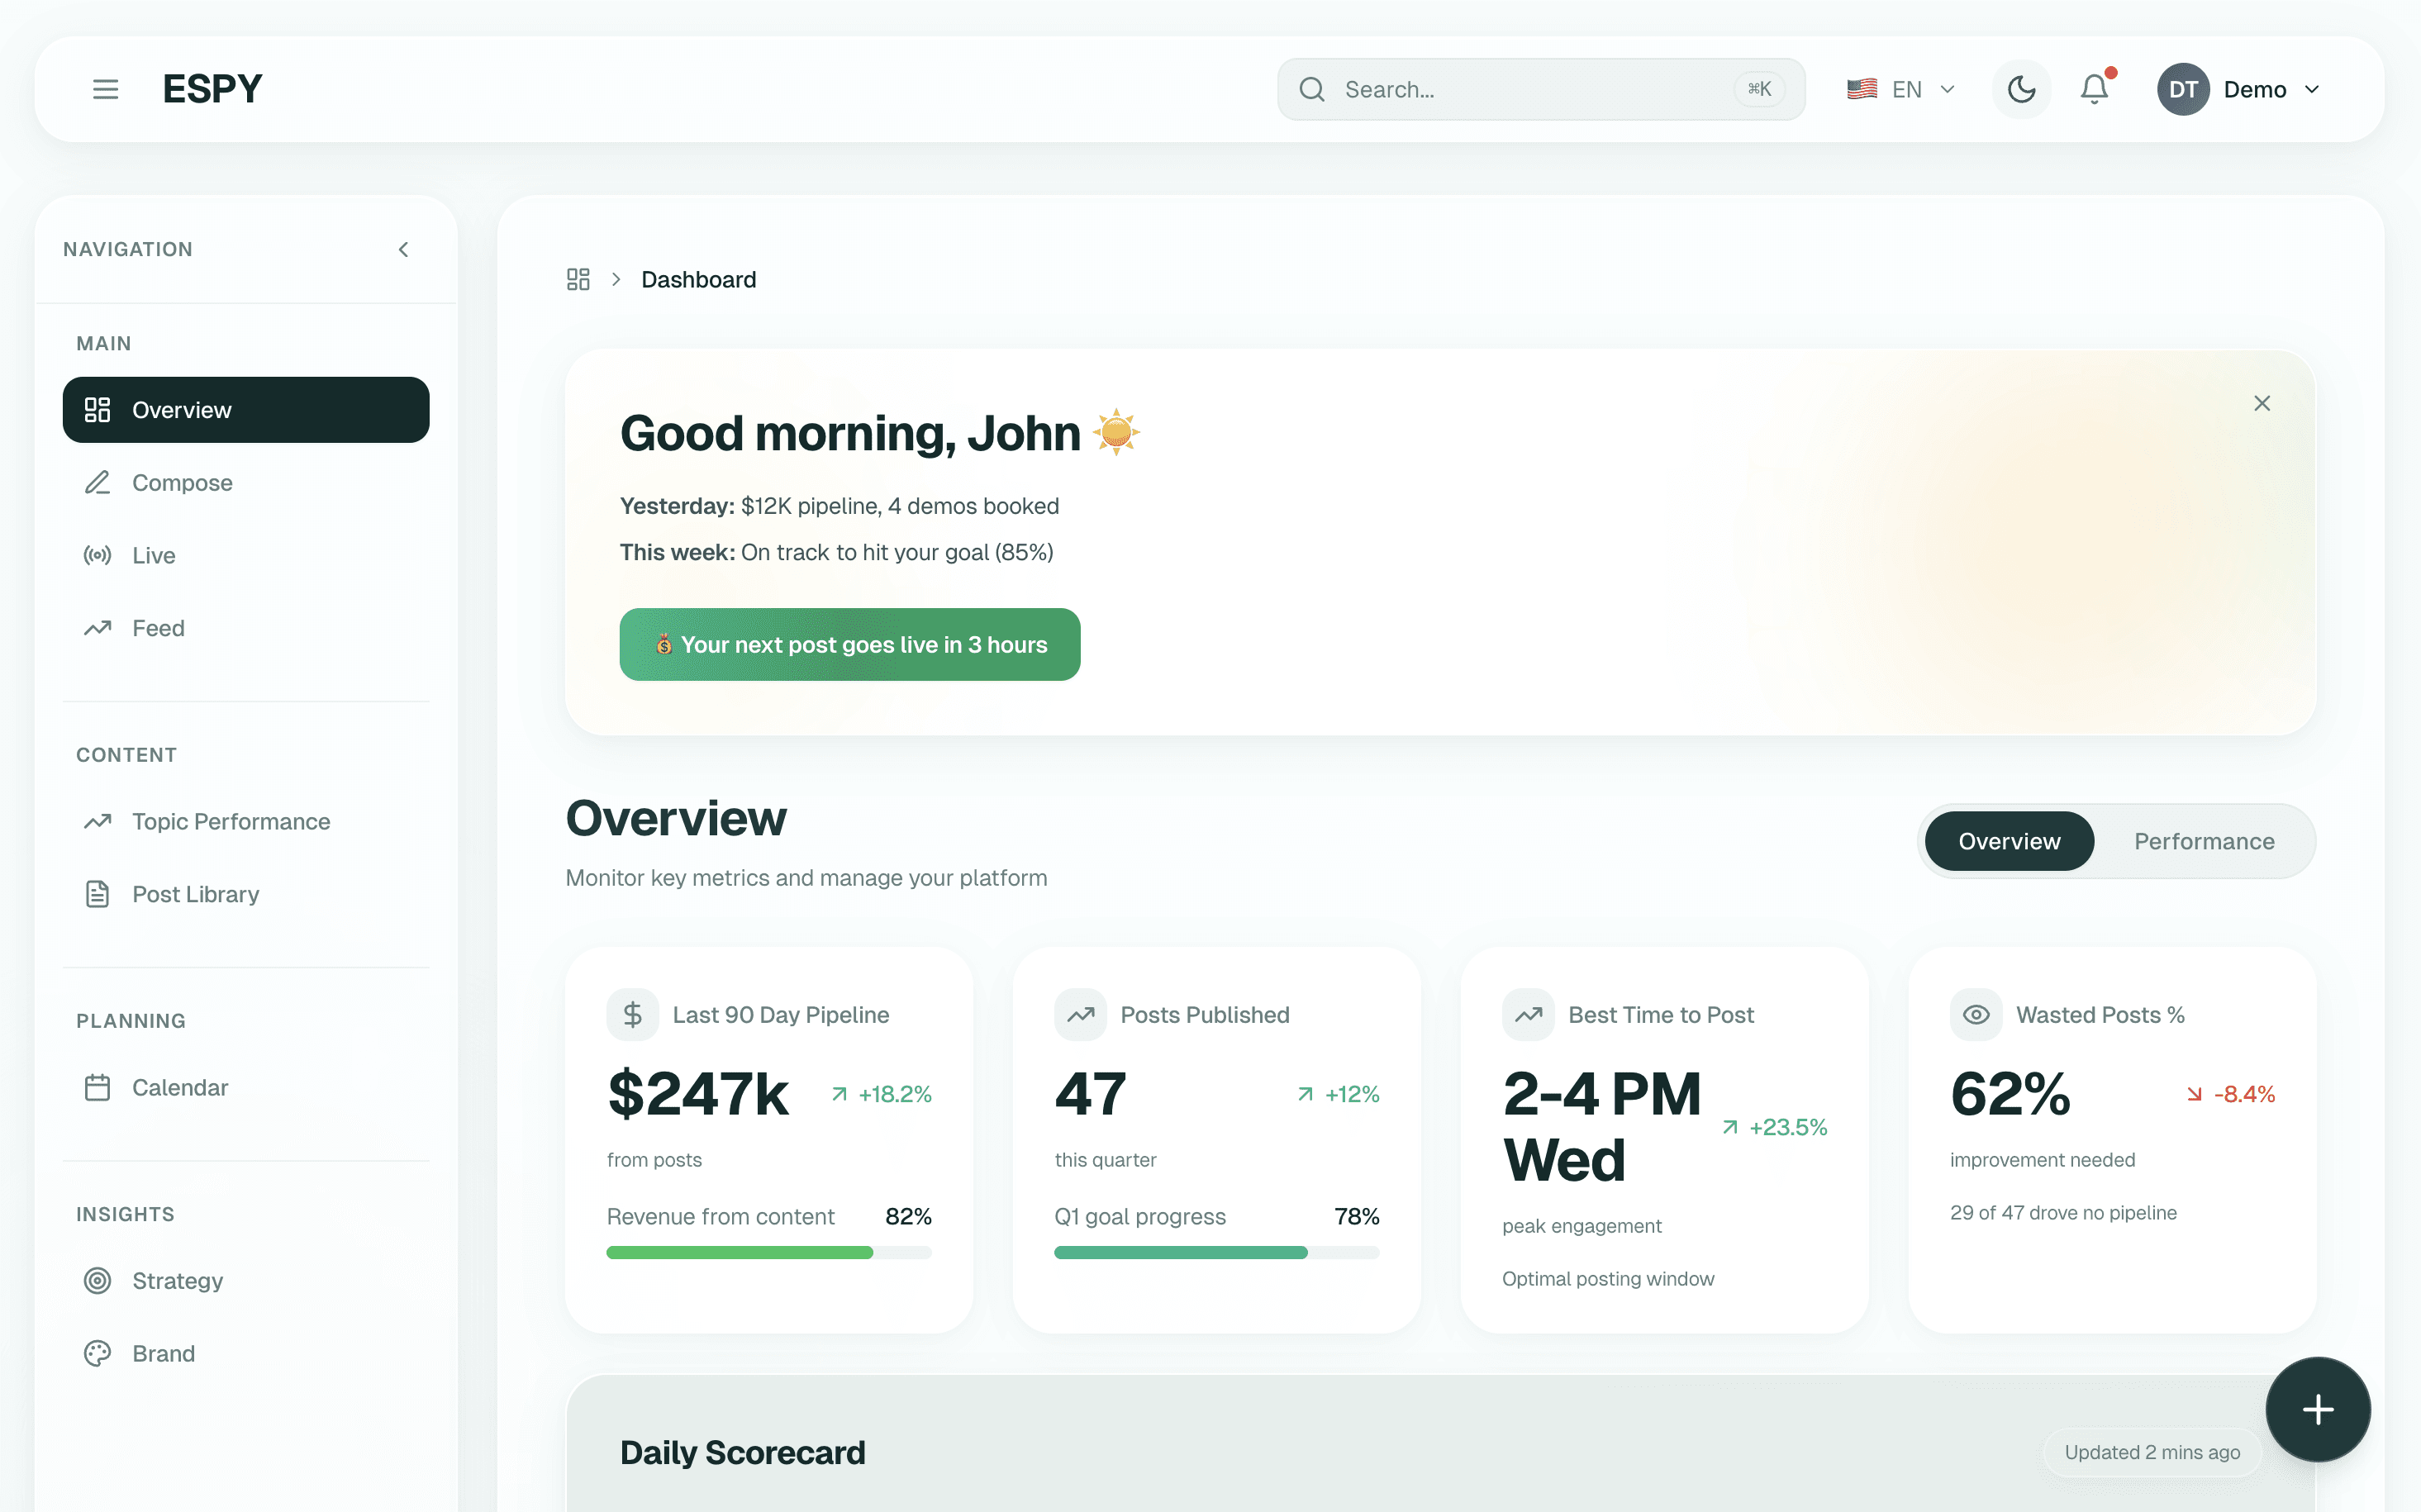Click next post goes live button
The image size is (2421, 1512).
[x=849, y=644]
